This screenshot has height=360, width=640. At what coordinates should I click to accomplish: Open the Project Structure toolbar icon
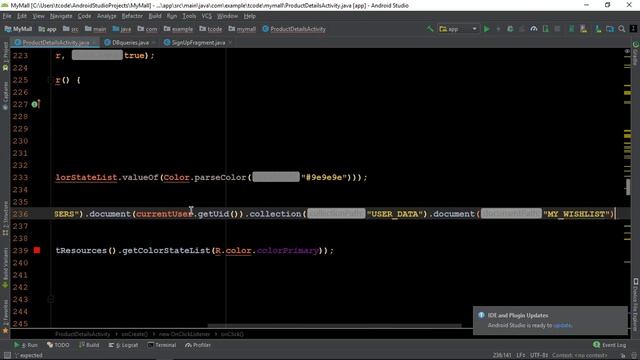tap(610, 29)
